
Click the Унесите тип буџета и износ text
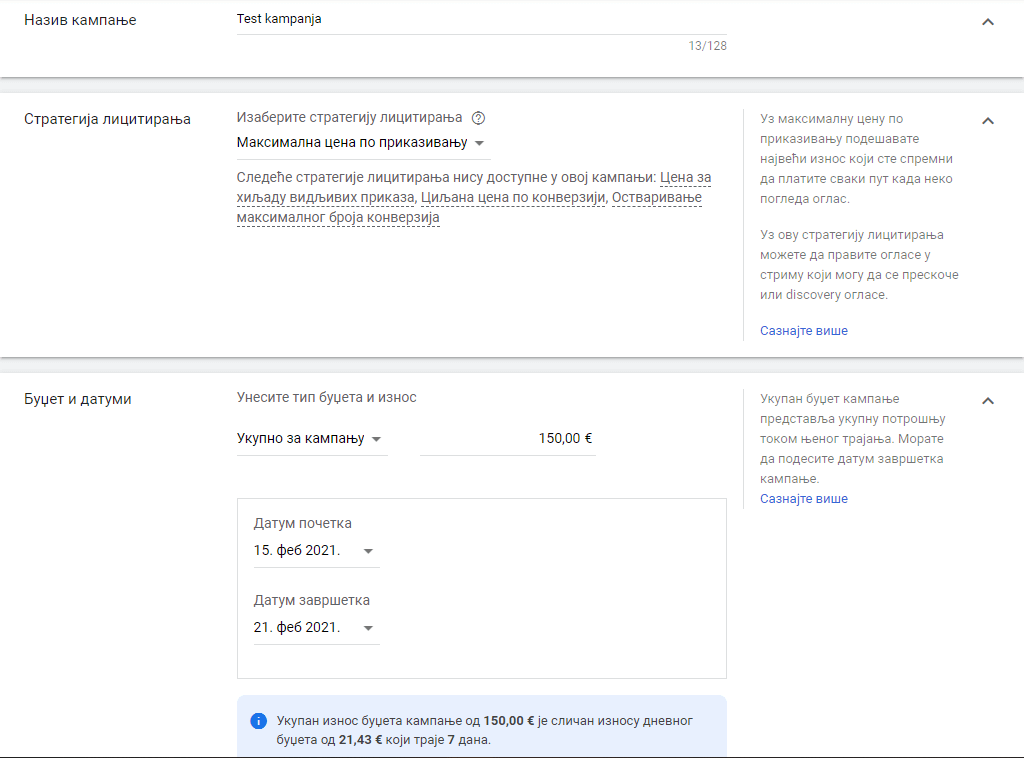(x=327, y=397)
